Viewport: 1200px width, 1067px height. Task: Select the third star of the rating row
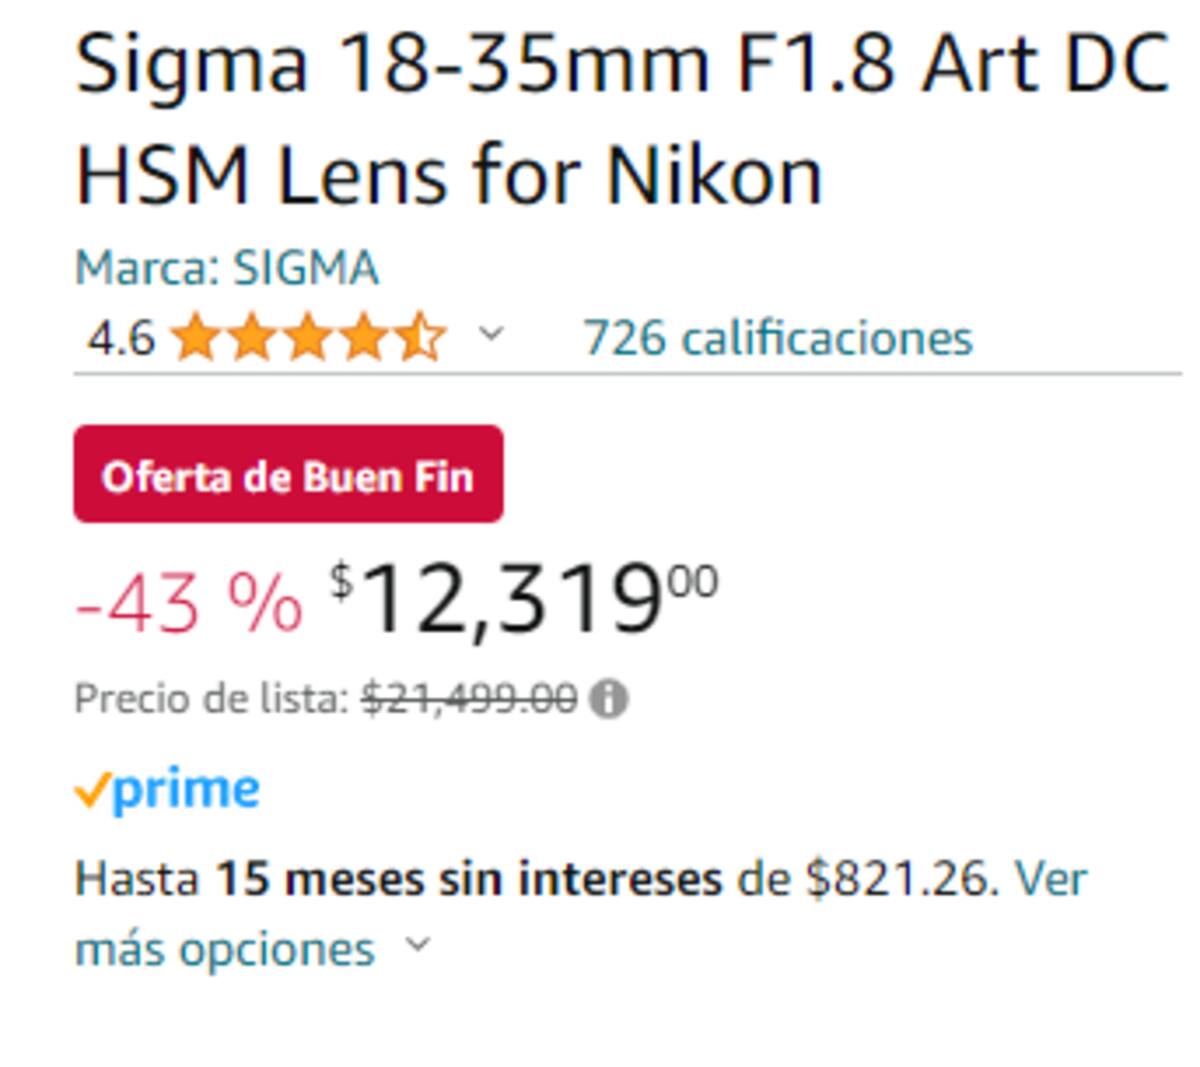308,338
